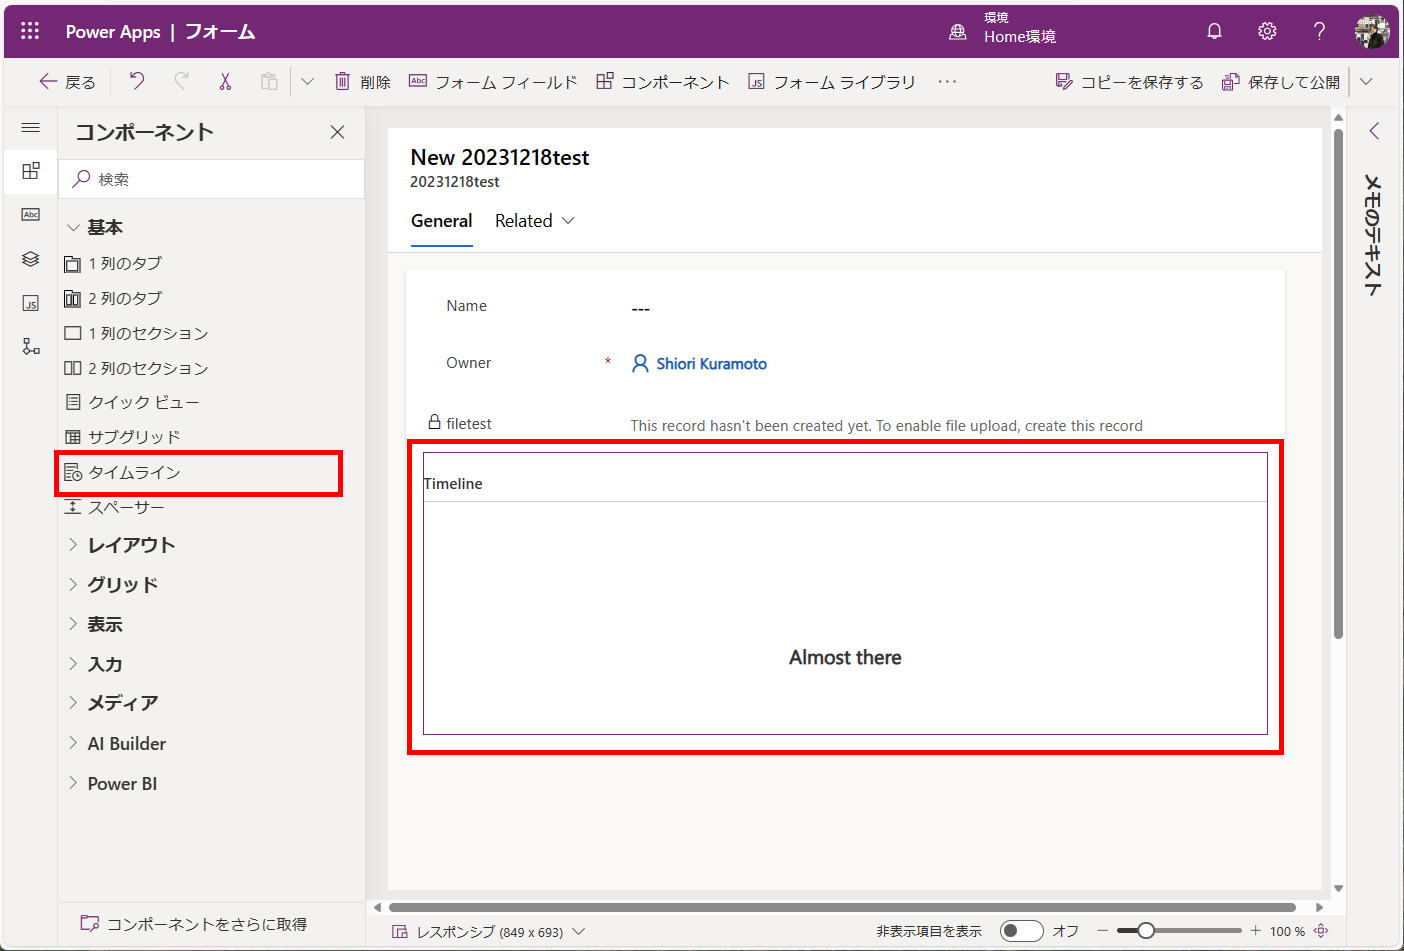Select the table columns icon in the left rail
Viewport: 1404px width, 951px height.
(x=31, y=215)
